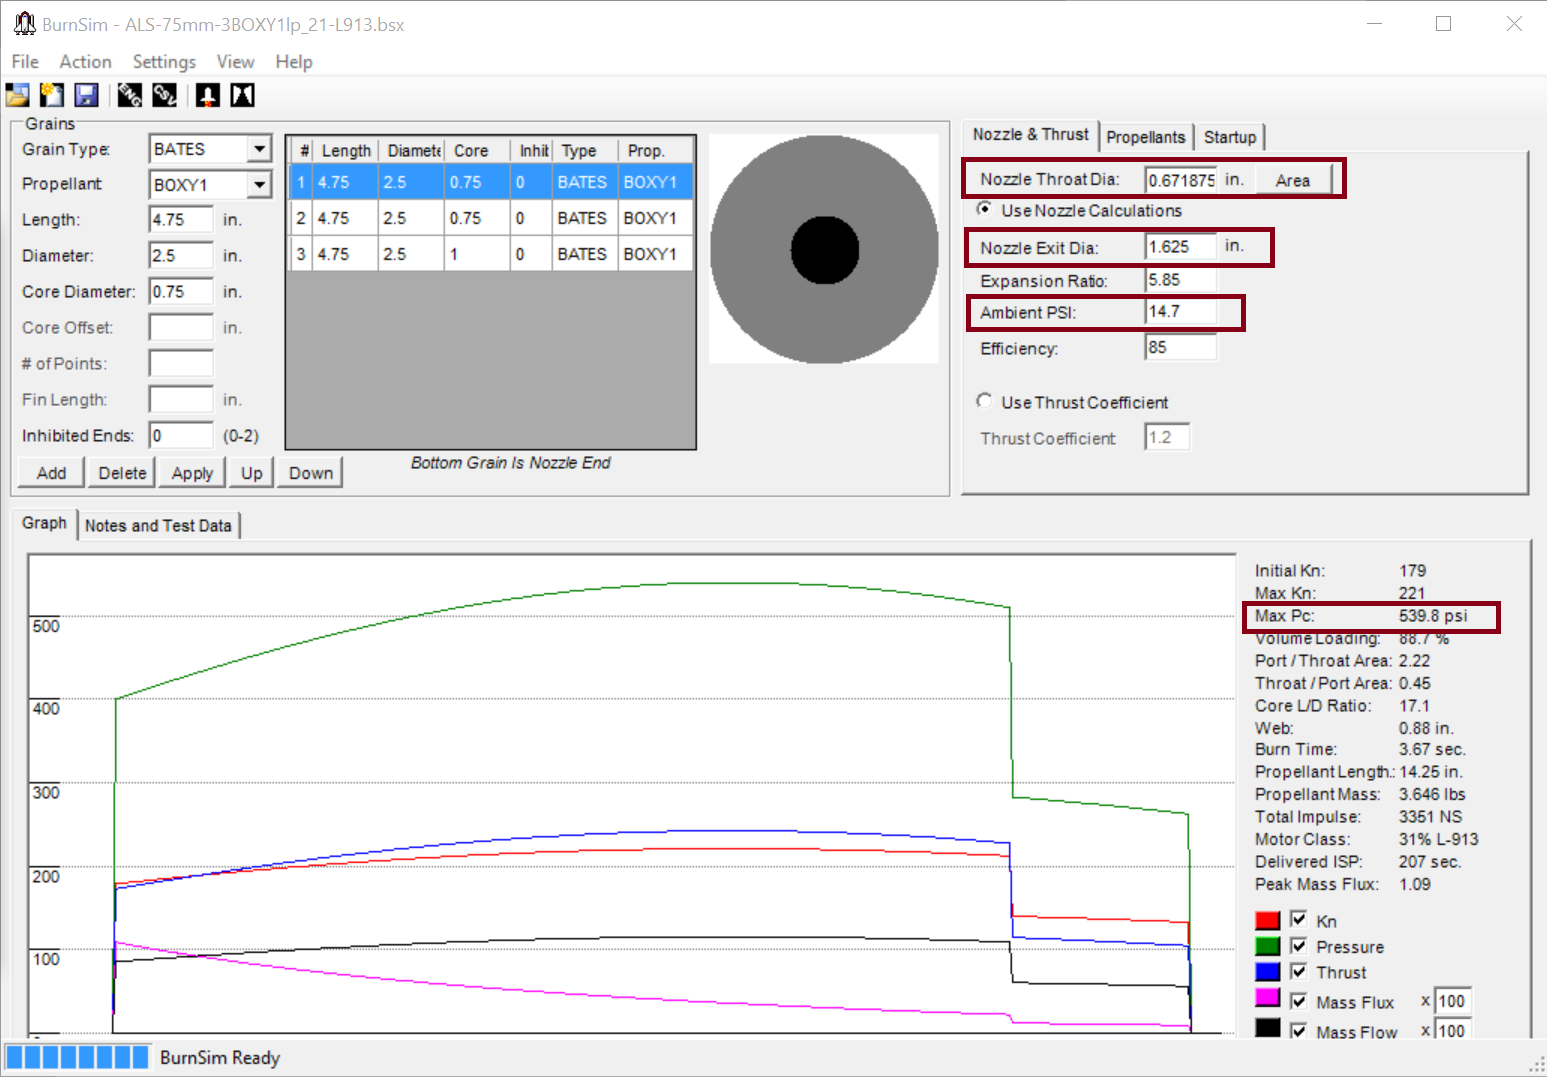Click the Nozzle Exit Dia input field
This screenshot has height=1077, width=1547.
click(1181, 247)
